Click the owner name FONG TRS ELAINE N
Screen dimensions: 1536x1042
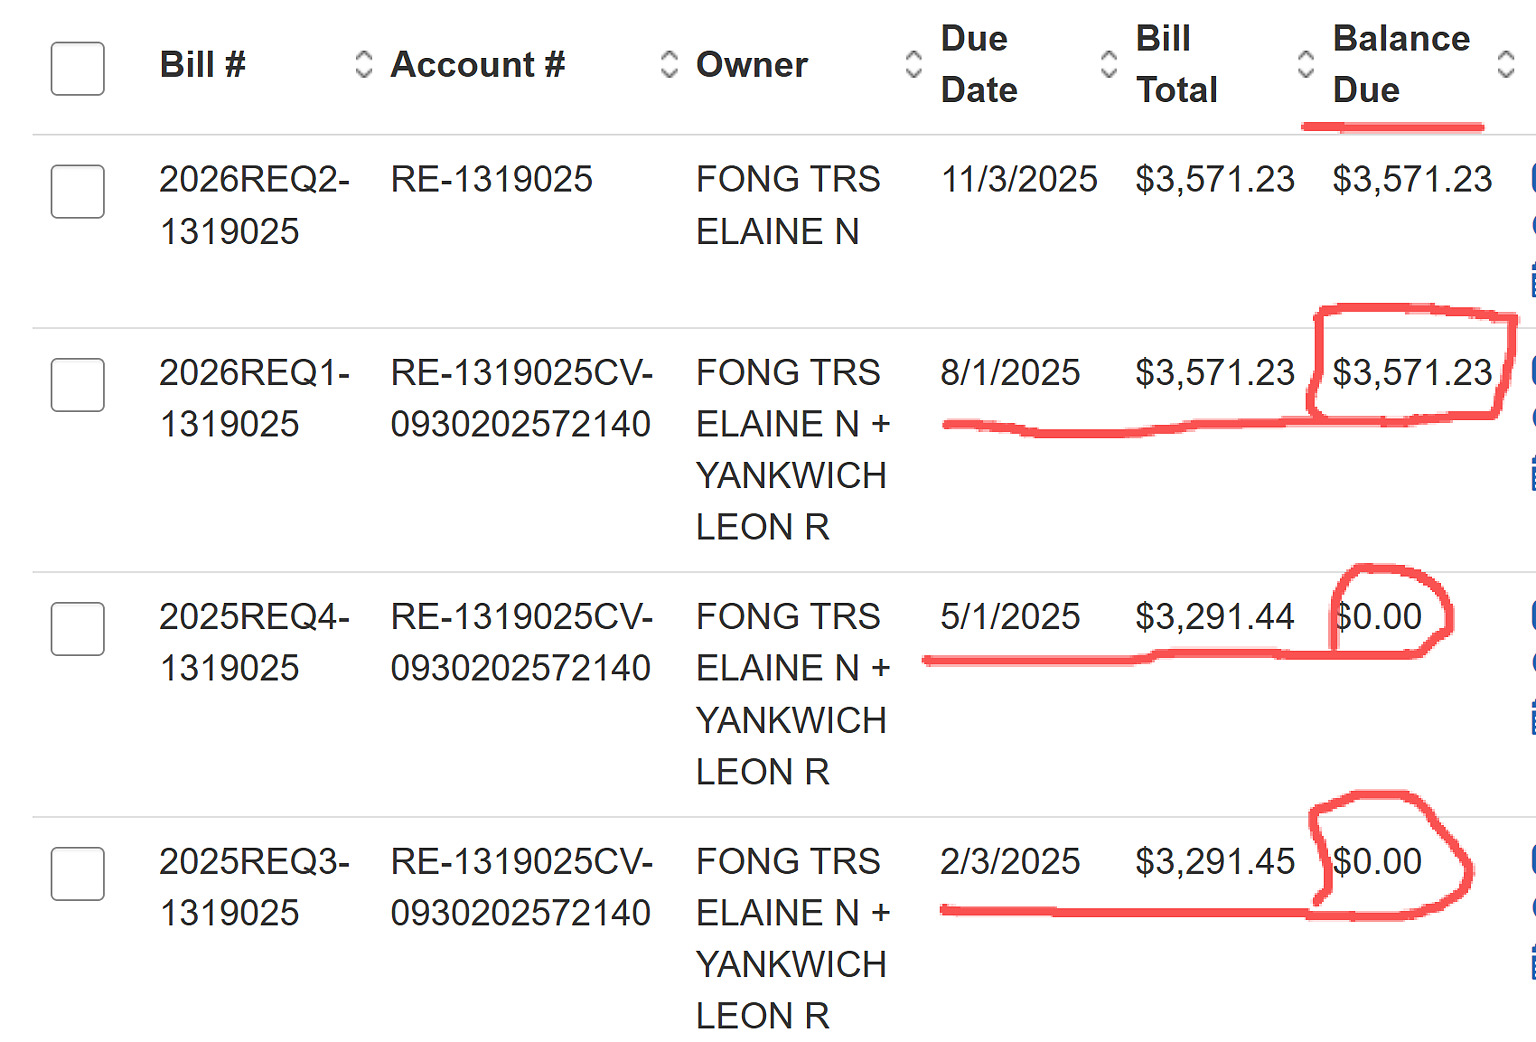[787, 205]
